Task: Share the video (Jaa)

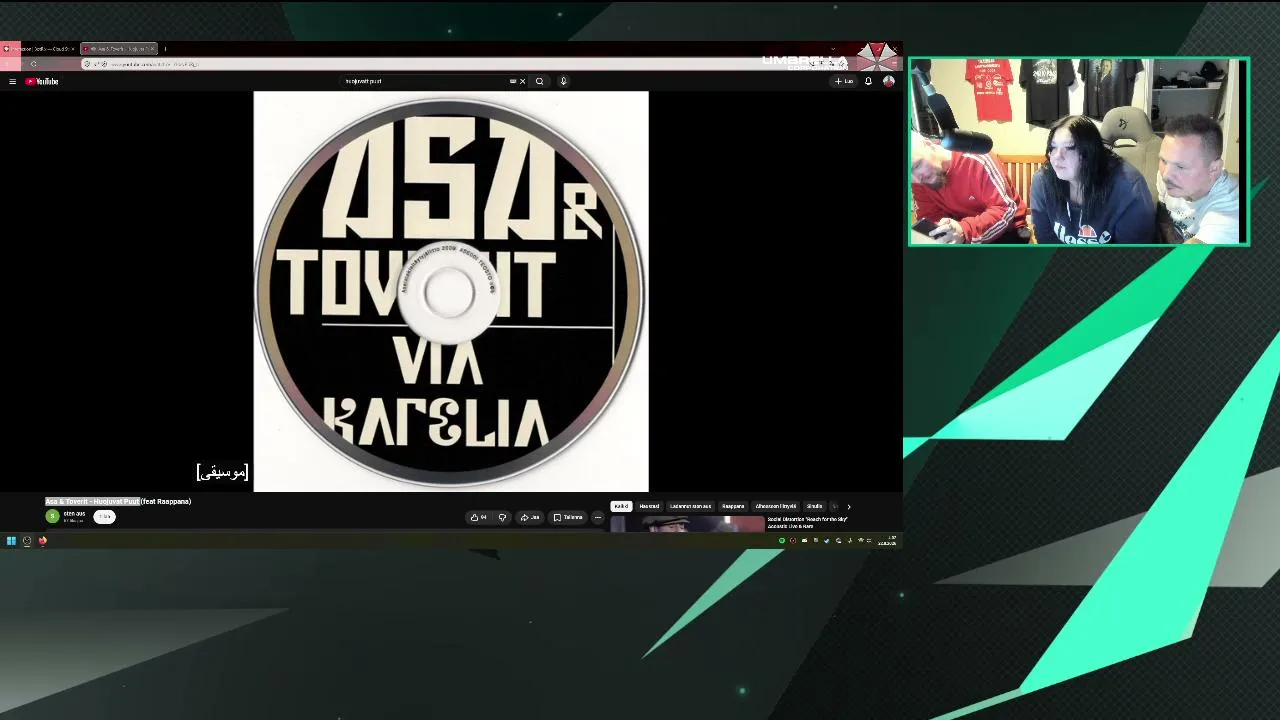Action: pyautogui.click(x=530, y=517)
